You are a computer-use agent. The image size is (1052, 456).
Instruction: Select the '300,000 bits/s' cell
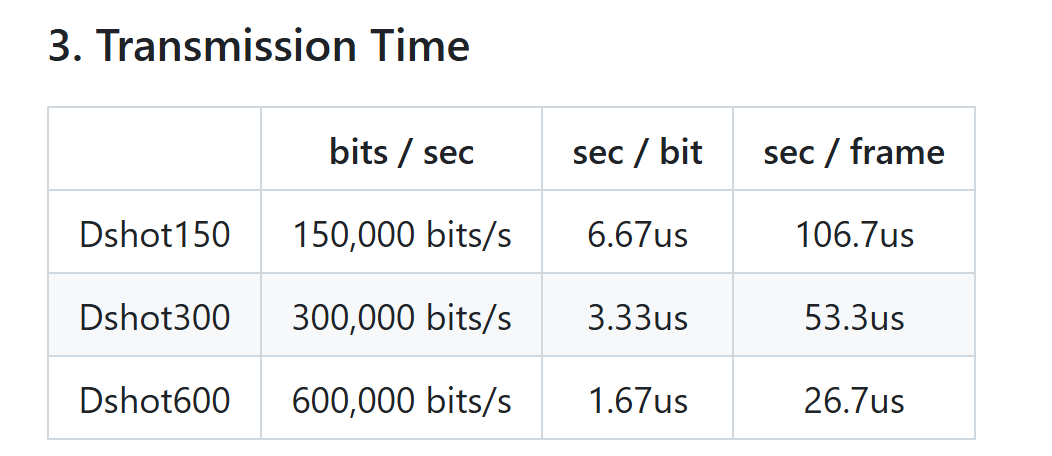tap(401, 315)
